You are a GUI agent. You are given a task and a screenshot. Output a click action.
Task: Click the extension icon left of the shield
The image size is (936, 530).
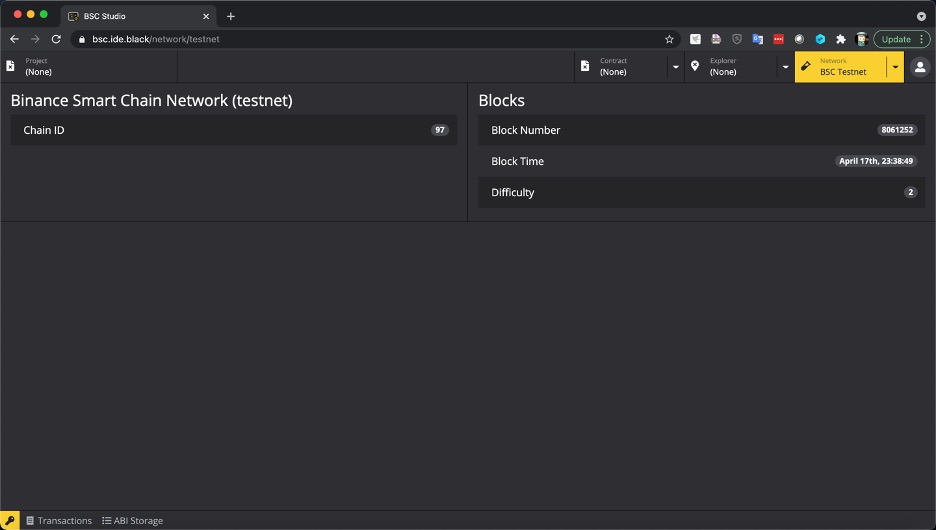point(716,39)
